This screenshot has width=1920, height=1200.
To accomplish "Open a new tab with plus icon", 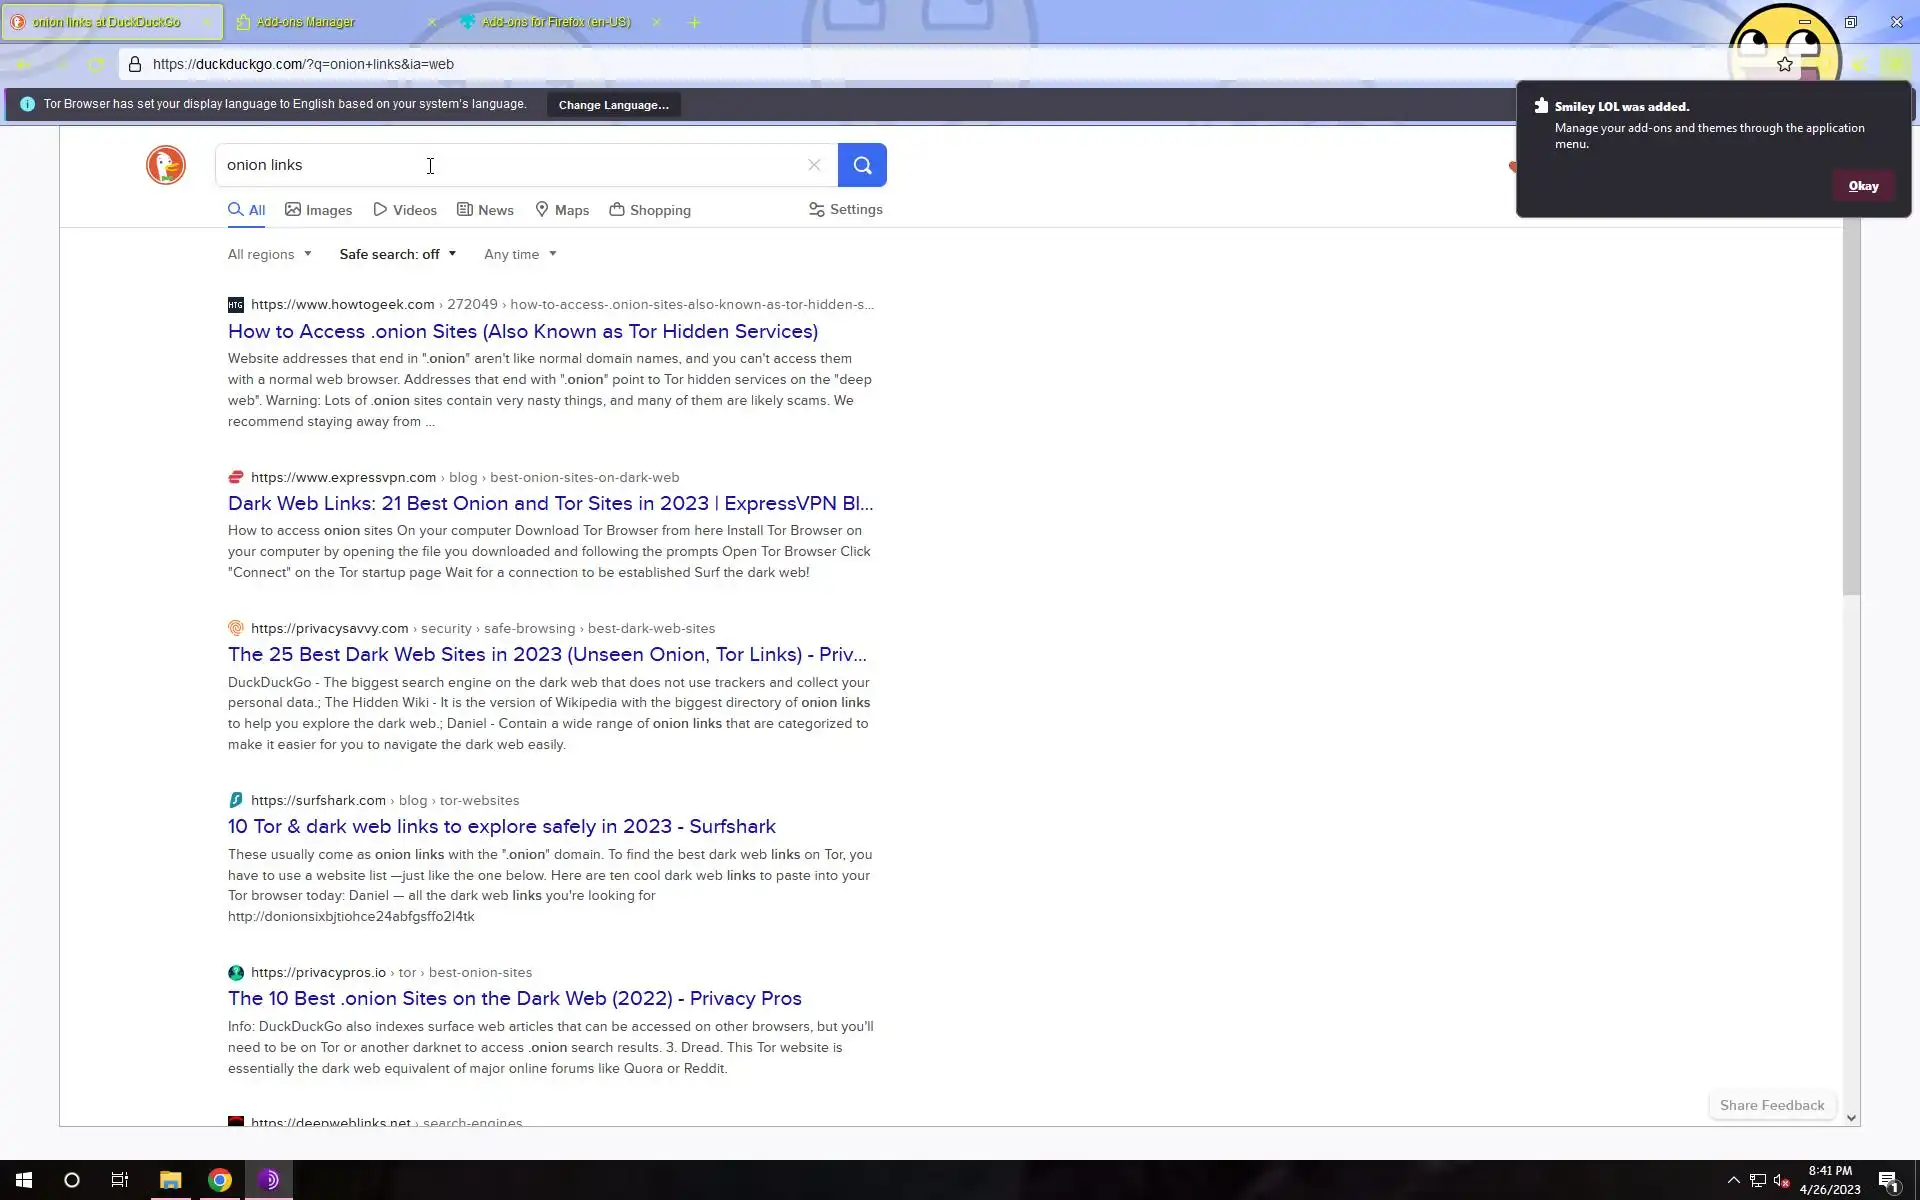I will (694, 22).
